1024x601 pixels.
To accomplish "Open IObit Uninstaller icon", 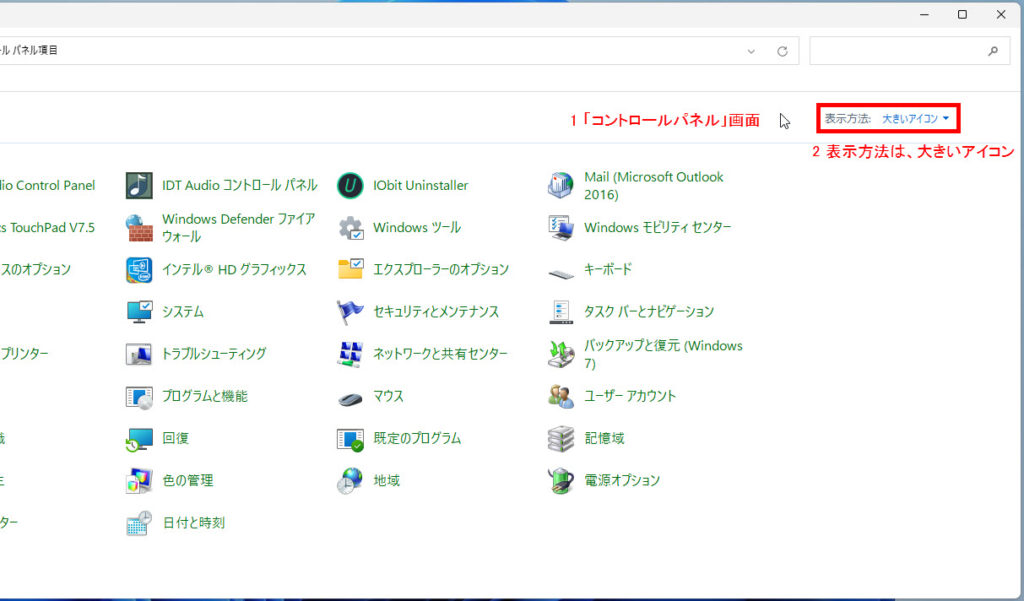I will (350, 186).
